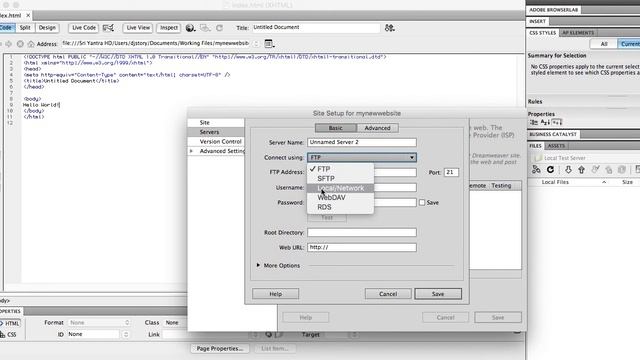Toggle Live View mode

coord(138,28)
